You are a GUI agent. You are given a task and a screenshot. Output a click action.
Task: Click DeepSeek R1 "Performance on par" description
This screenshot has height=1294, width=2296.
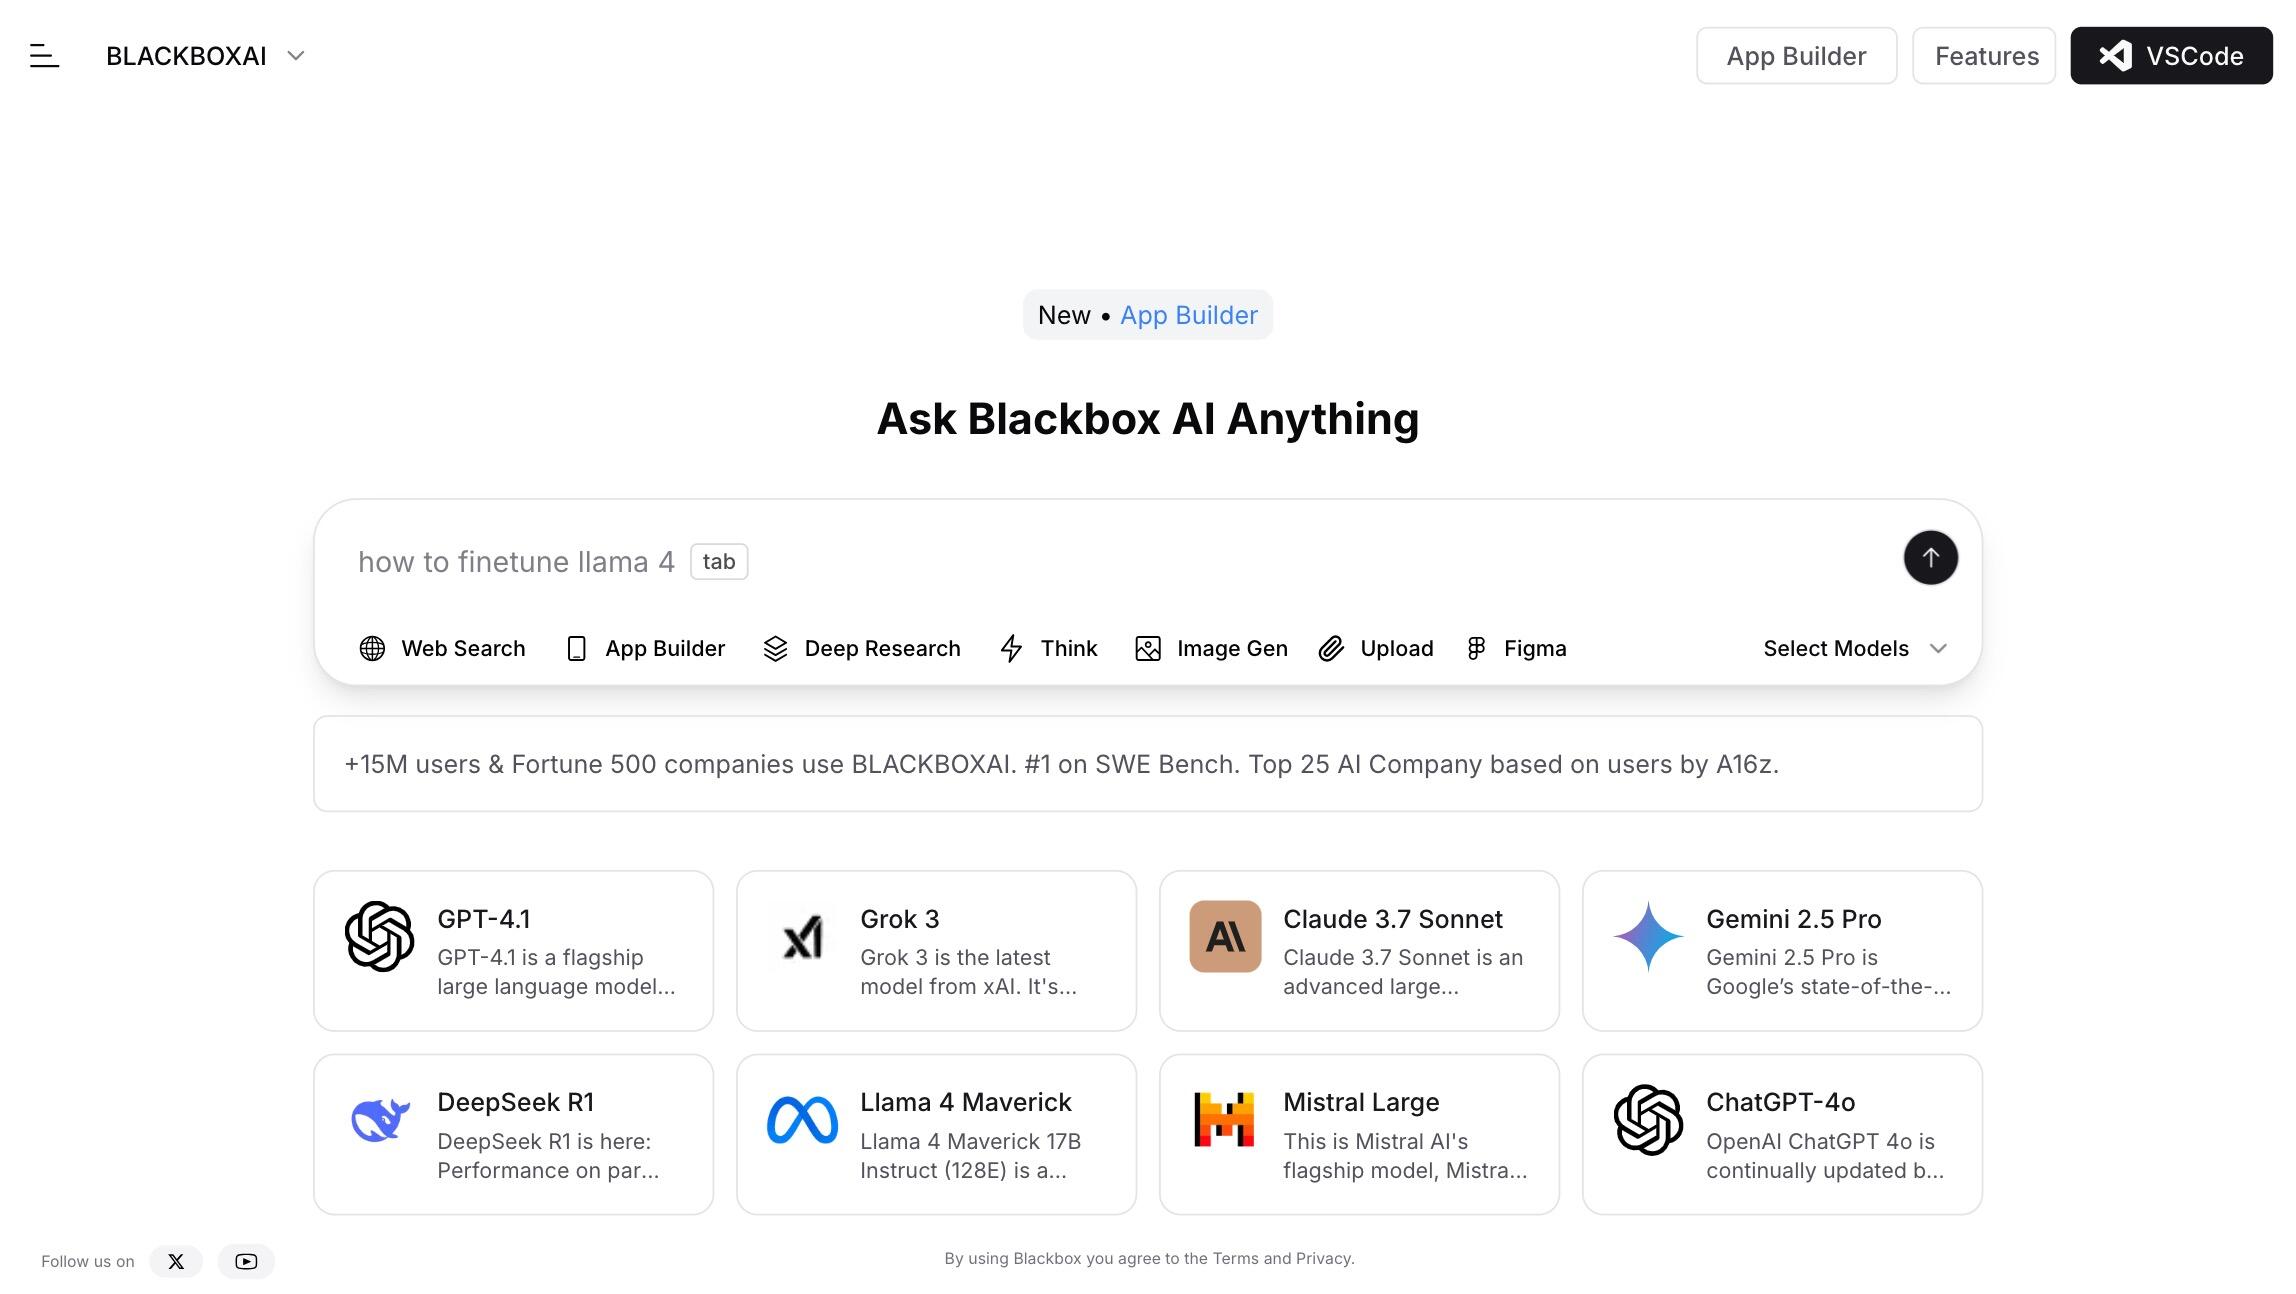(548, 1156)
